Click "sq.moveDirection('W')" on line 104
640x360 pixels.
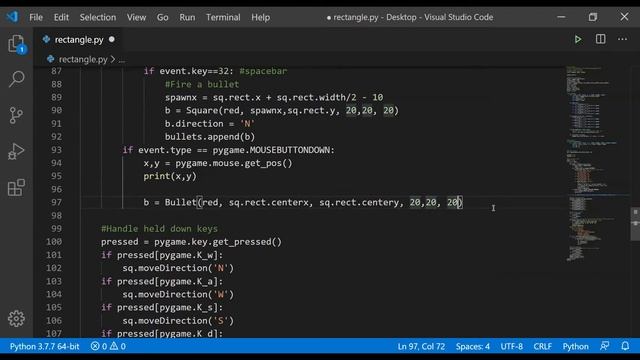(178, 294)
